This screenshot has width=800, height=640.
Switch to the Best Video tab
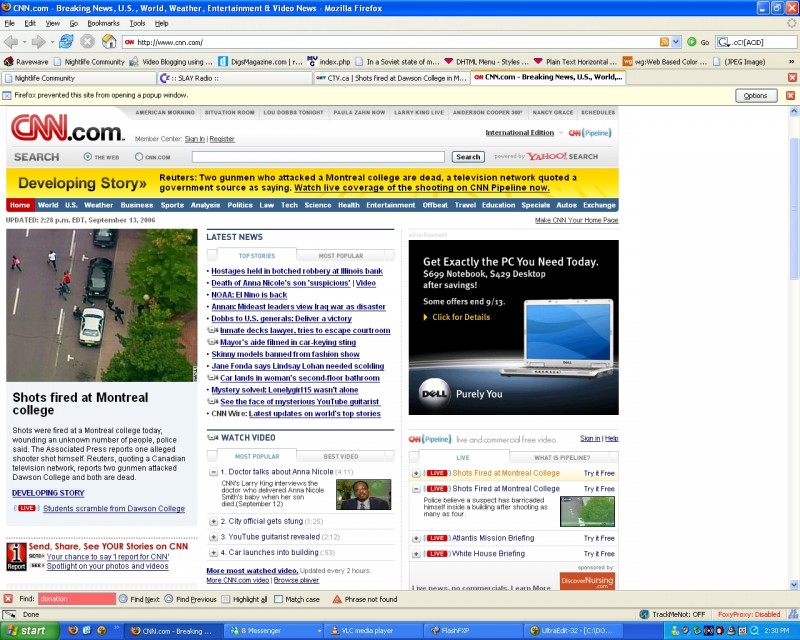point(341,456)
